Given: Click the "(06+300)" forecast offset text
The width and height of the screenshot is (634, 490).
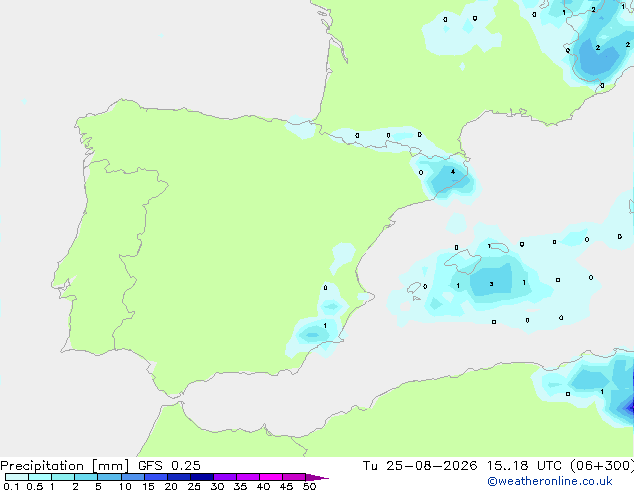Looking at the screenshot, I should (602, 466).
